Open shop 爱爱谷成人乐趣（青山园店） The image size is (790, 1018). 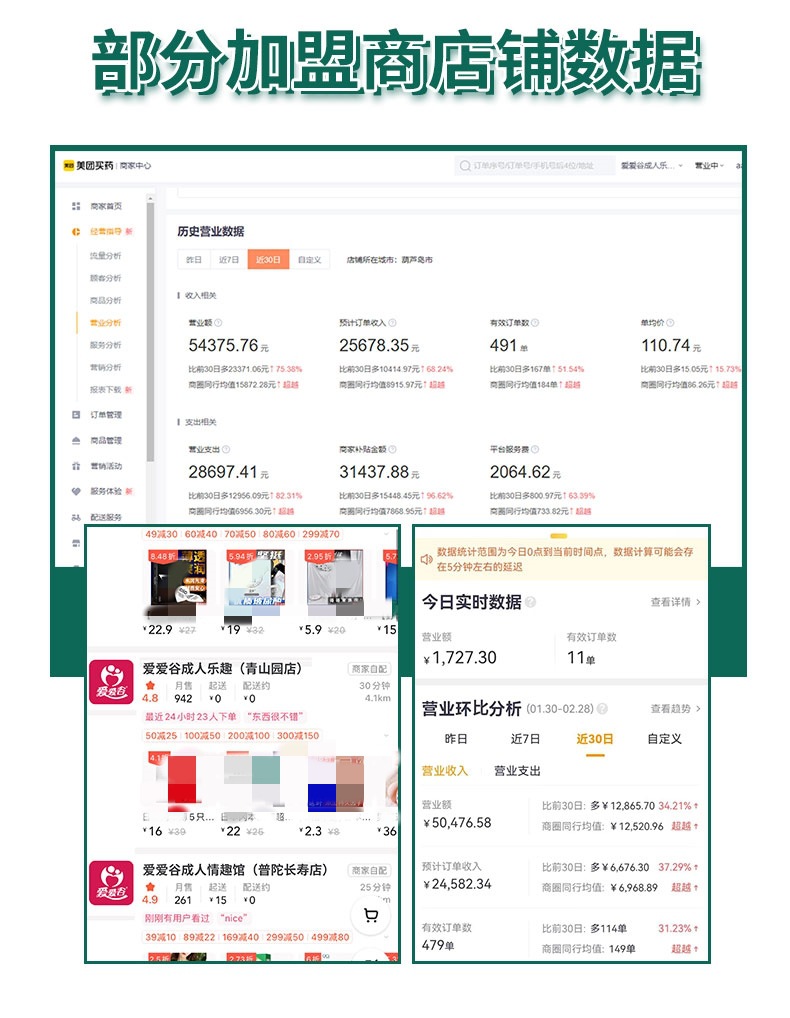tap(222, 669)
